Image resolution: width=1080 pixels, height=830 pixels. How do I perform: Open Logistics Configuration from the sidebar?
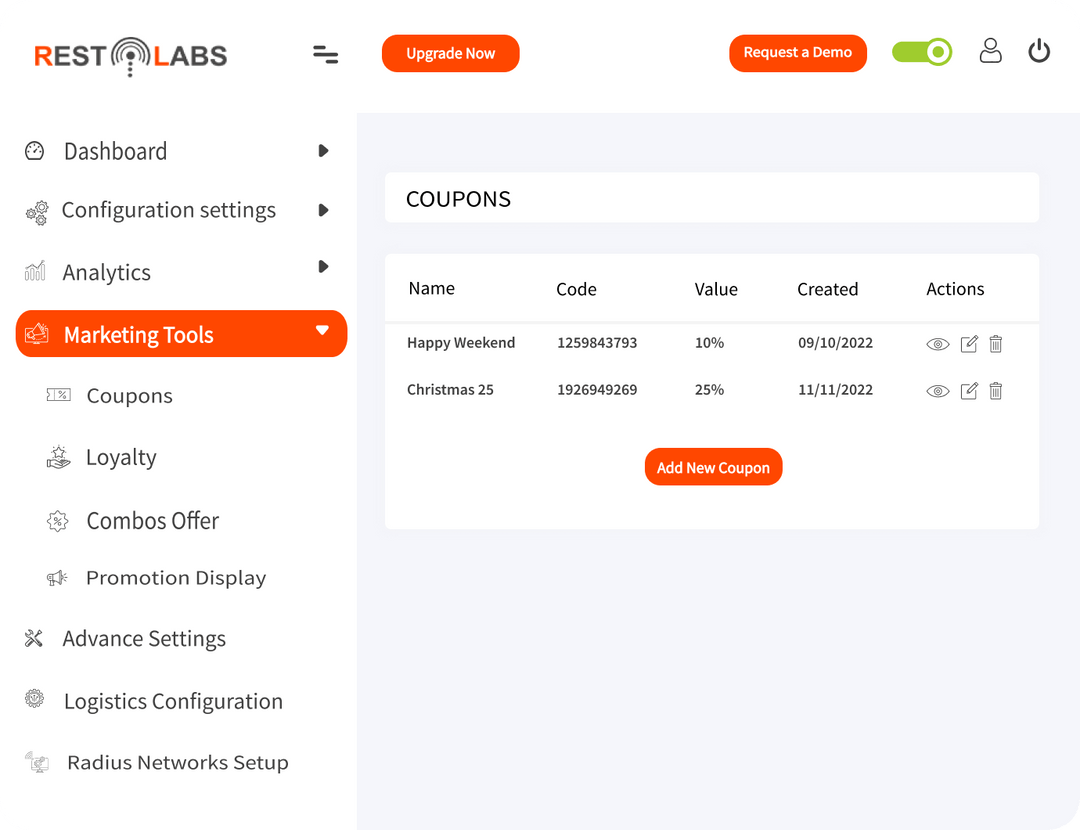(x=173, y=701)
